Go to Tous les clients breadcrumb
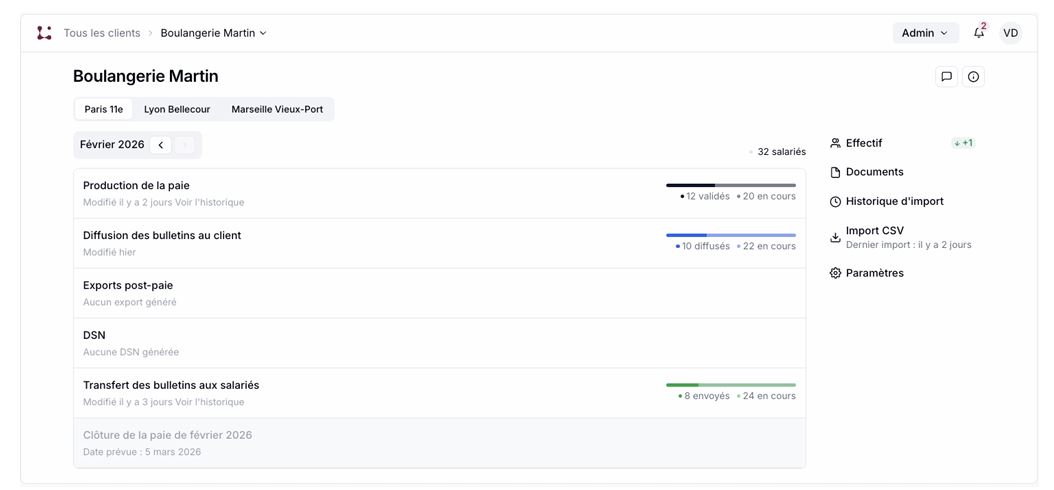Image resolution: width=1054 pixels, height=490 pixels. coord(102,33)
